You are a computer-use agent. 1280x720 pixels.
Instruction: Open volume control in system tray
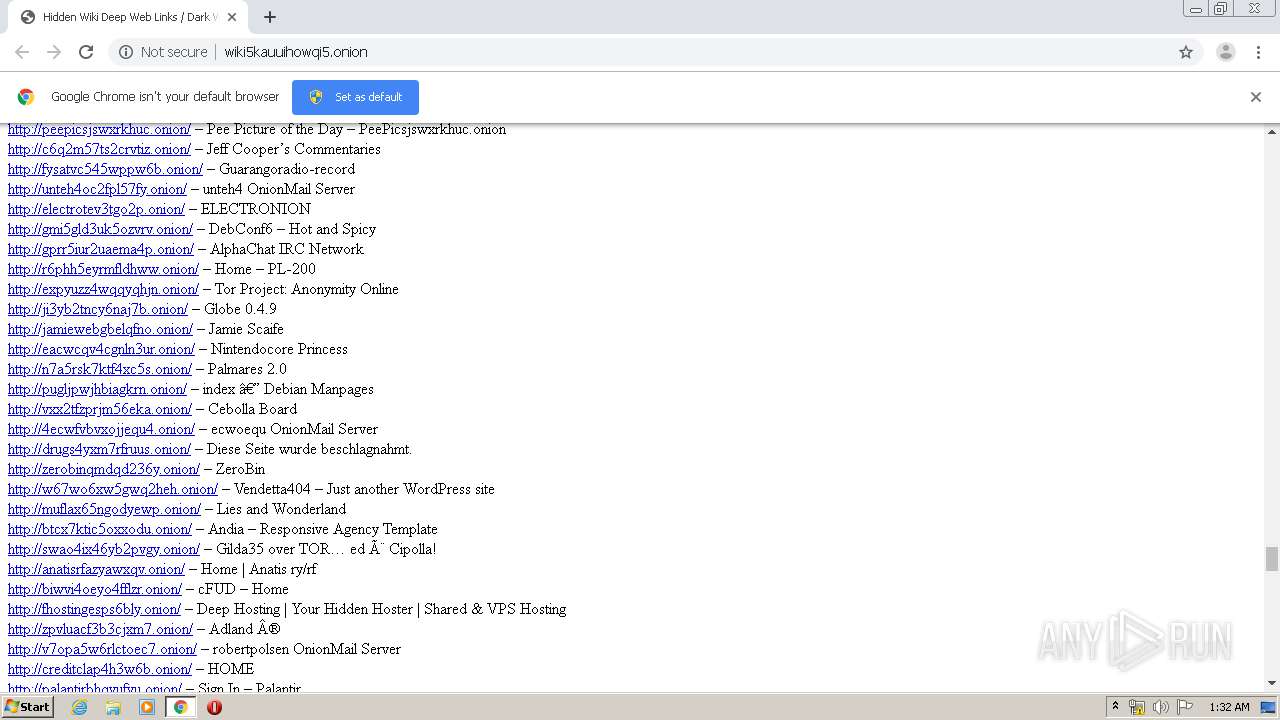point(1160,707)
